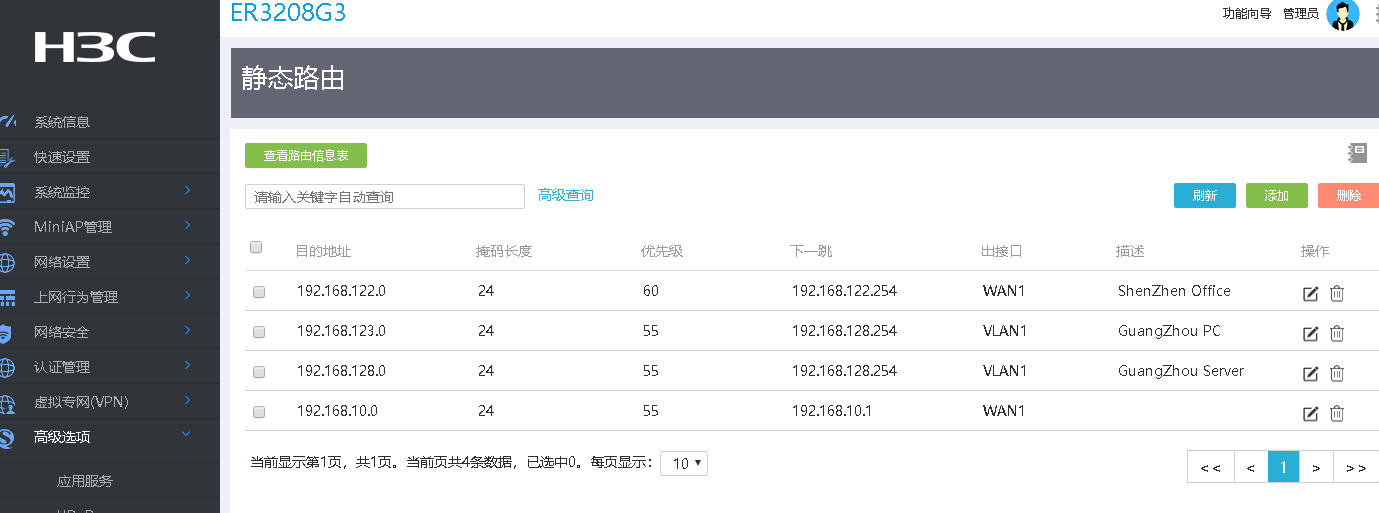
Task: Click trash icon for ShenZhen Office route
Action: pyautogui.click(x=1337, y=294)
